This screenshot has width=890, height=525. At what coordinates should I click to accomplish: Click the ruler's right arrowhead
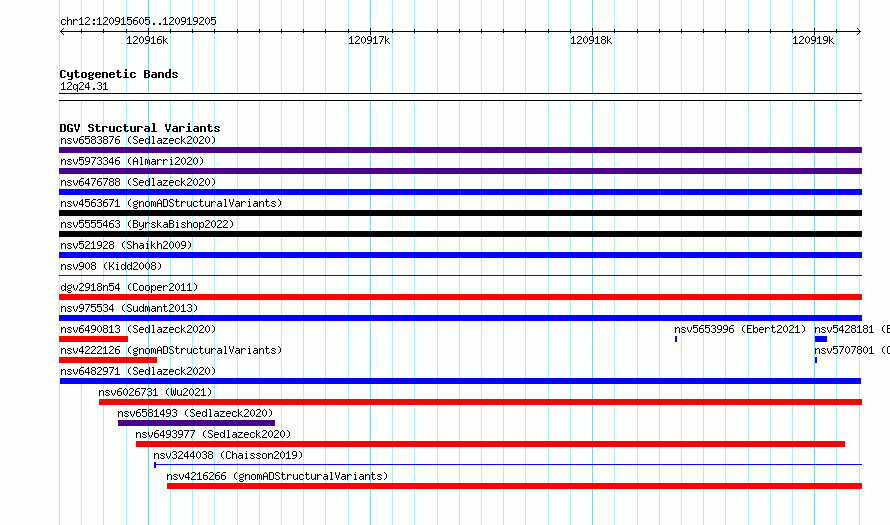859,32
